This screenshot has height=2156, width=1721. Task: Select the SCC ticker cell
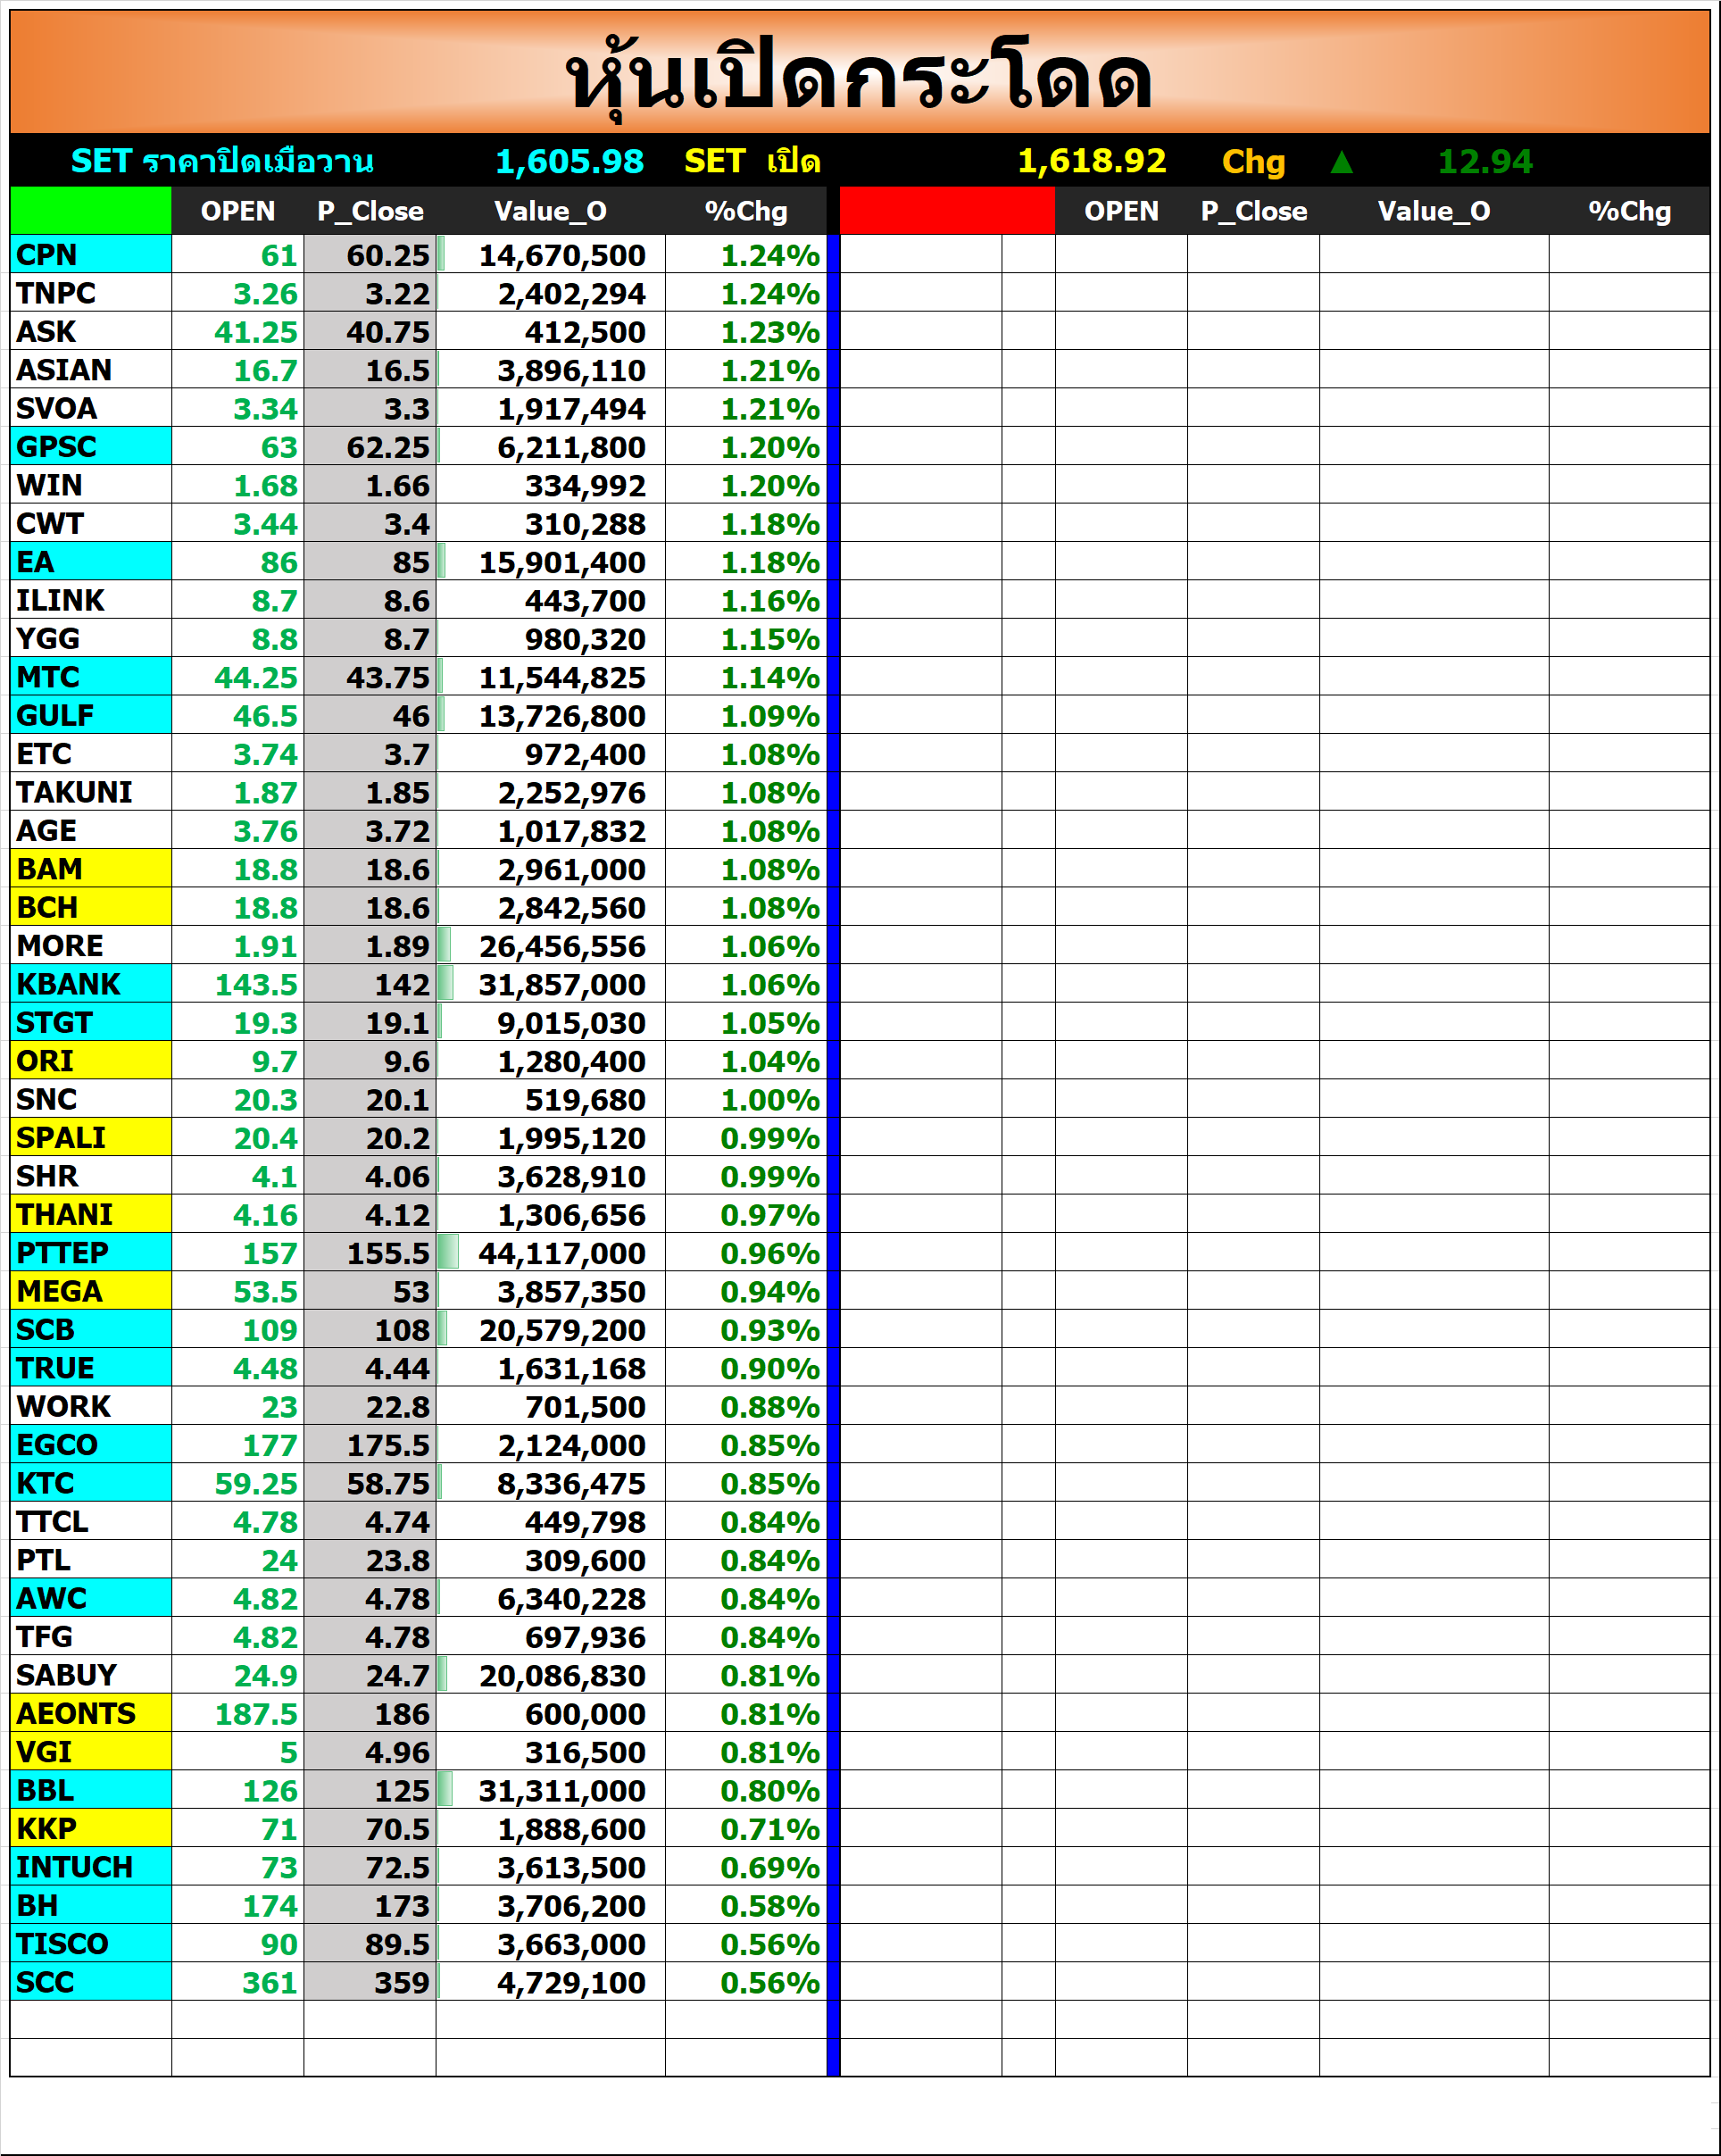pos(91,1981)
